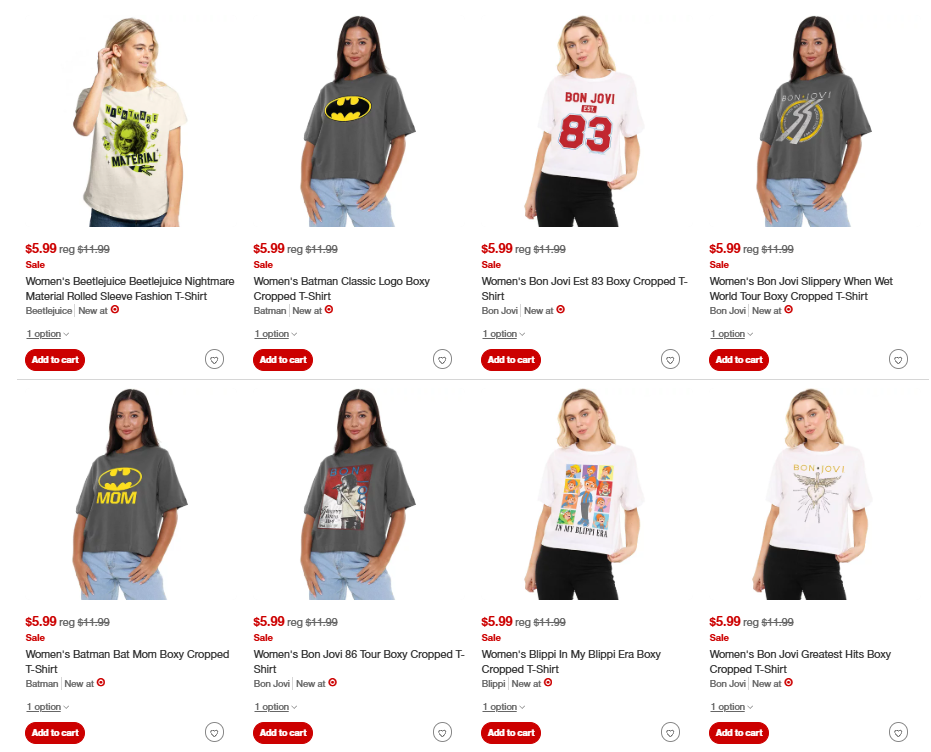Heart the Bon Jovi Slippery When Wet shirt
This screenshot has width=931, height=752.
[898, 359]
